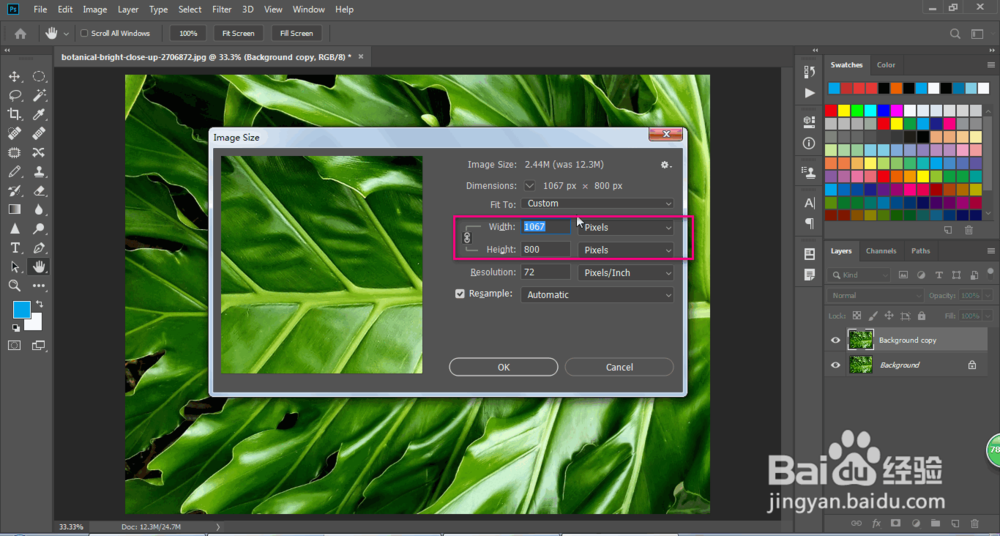Viewport: 1000px width, 536px height.
Task: Open the Info panel icon
Action: point(809,144)
